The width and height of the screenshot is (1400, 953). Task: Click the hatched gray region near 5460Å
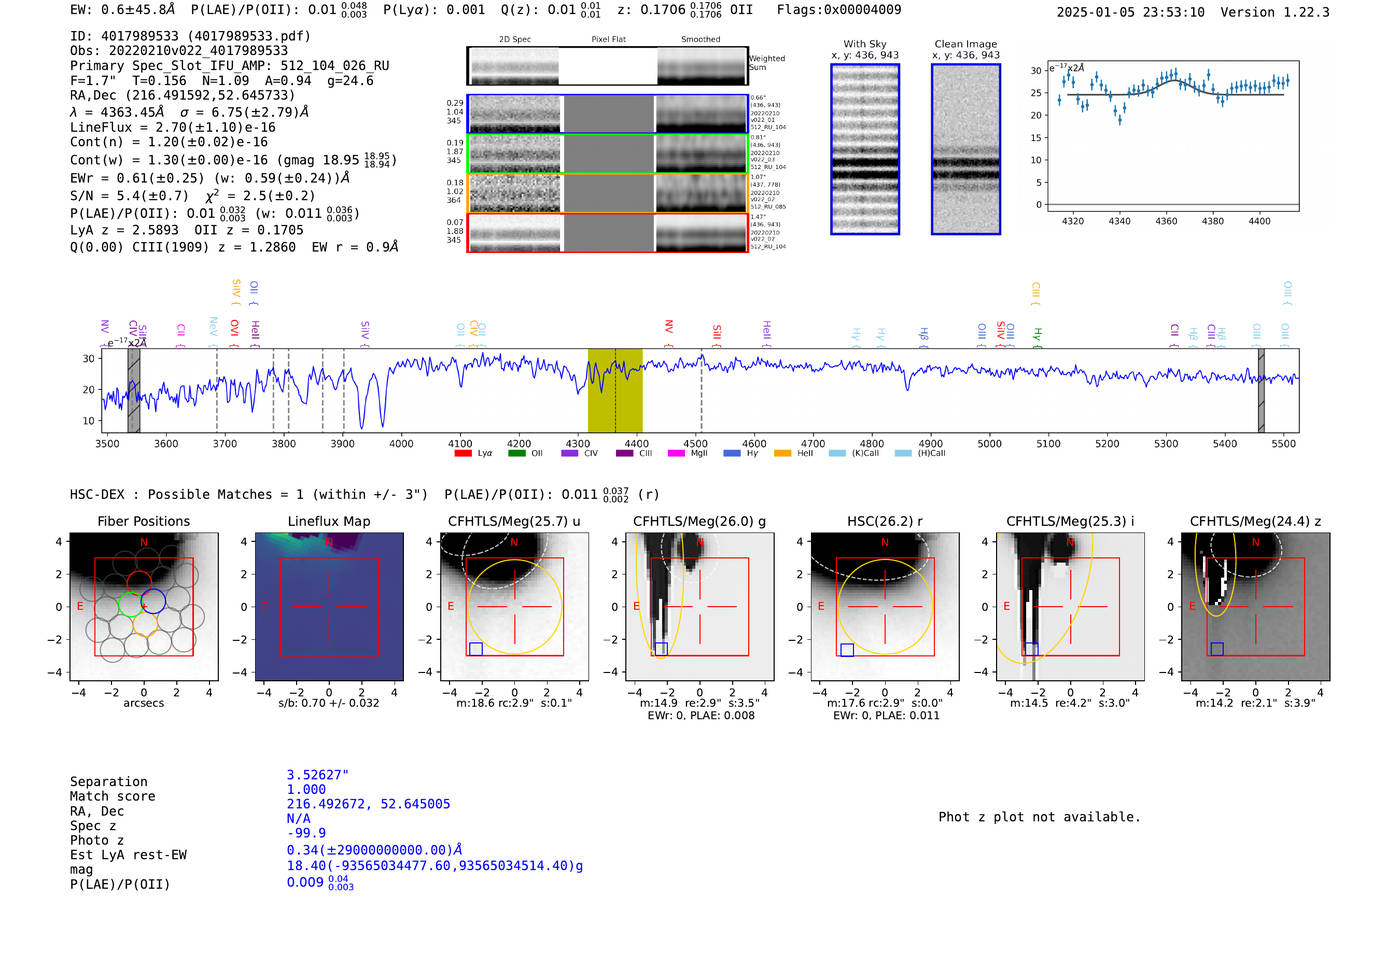(x=1261, y=390)
